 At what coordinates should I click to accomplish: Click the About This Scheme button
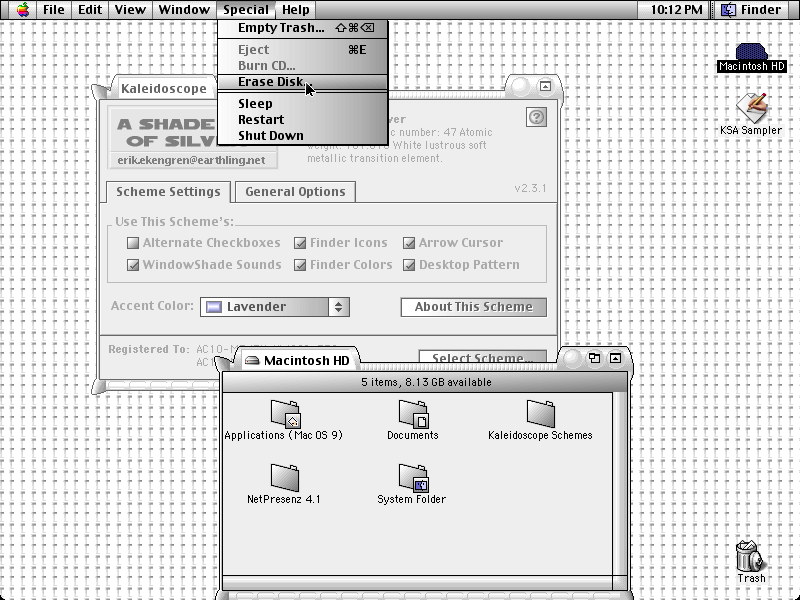pyautogui.click(x=473, y=307)
